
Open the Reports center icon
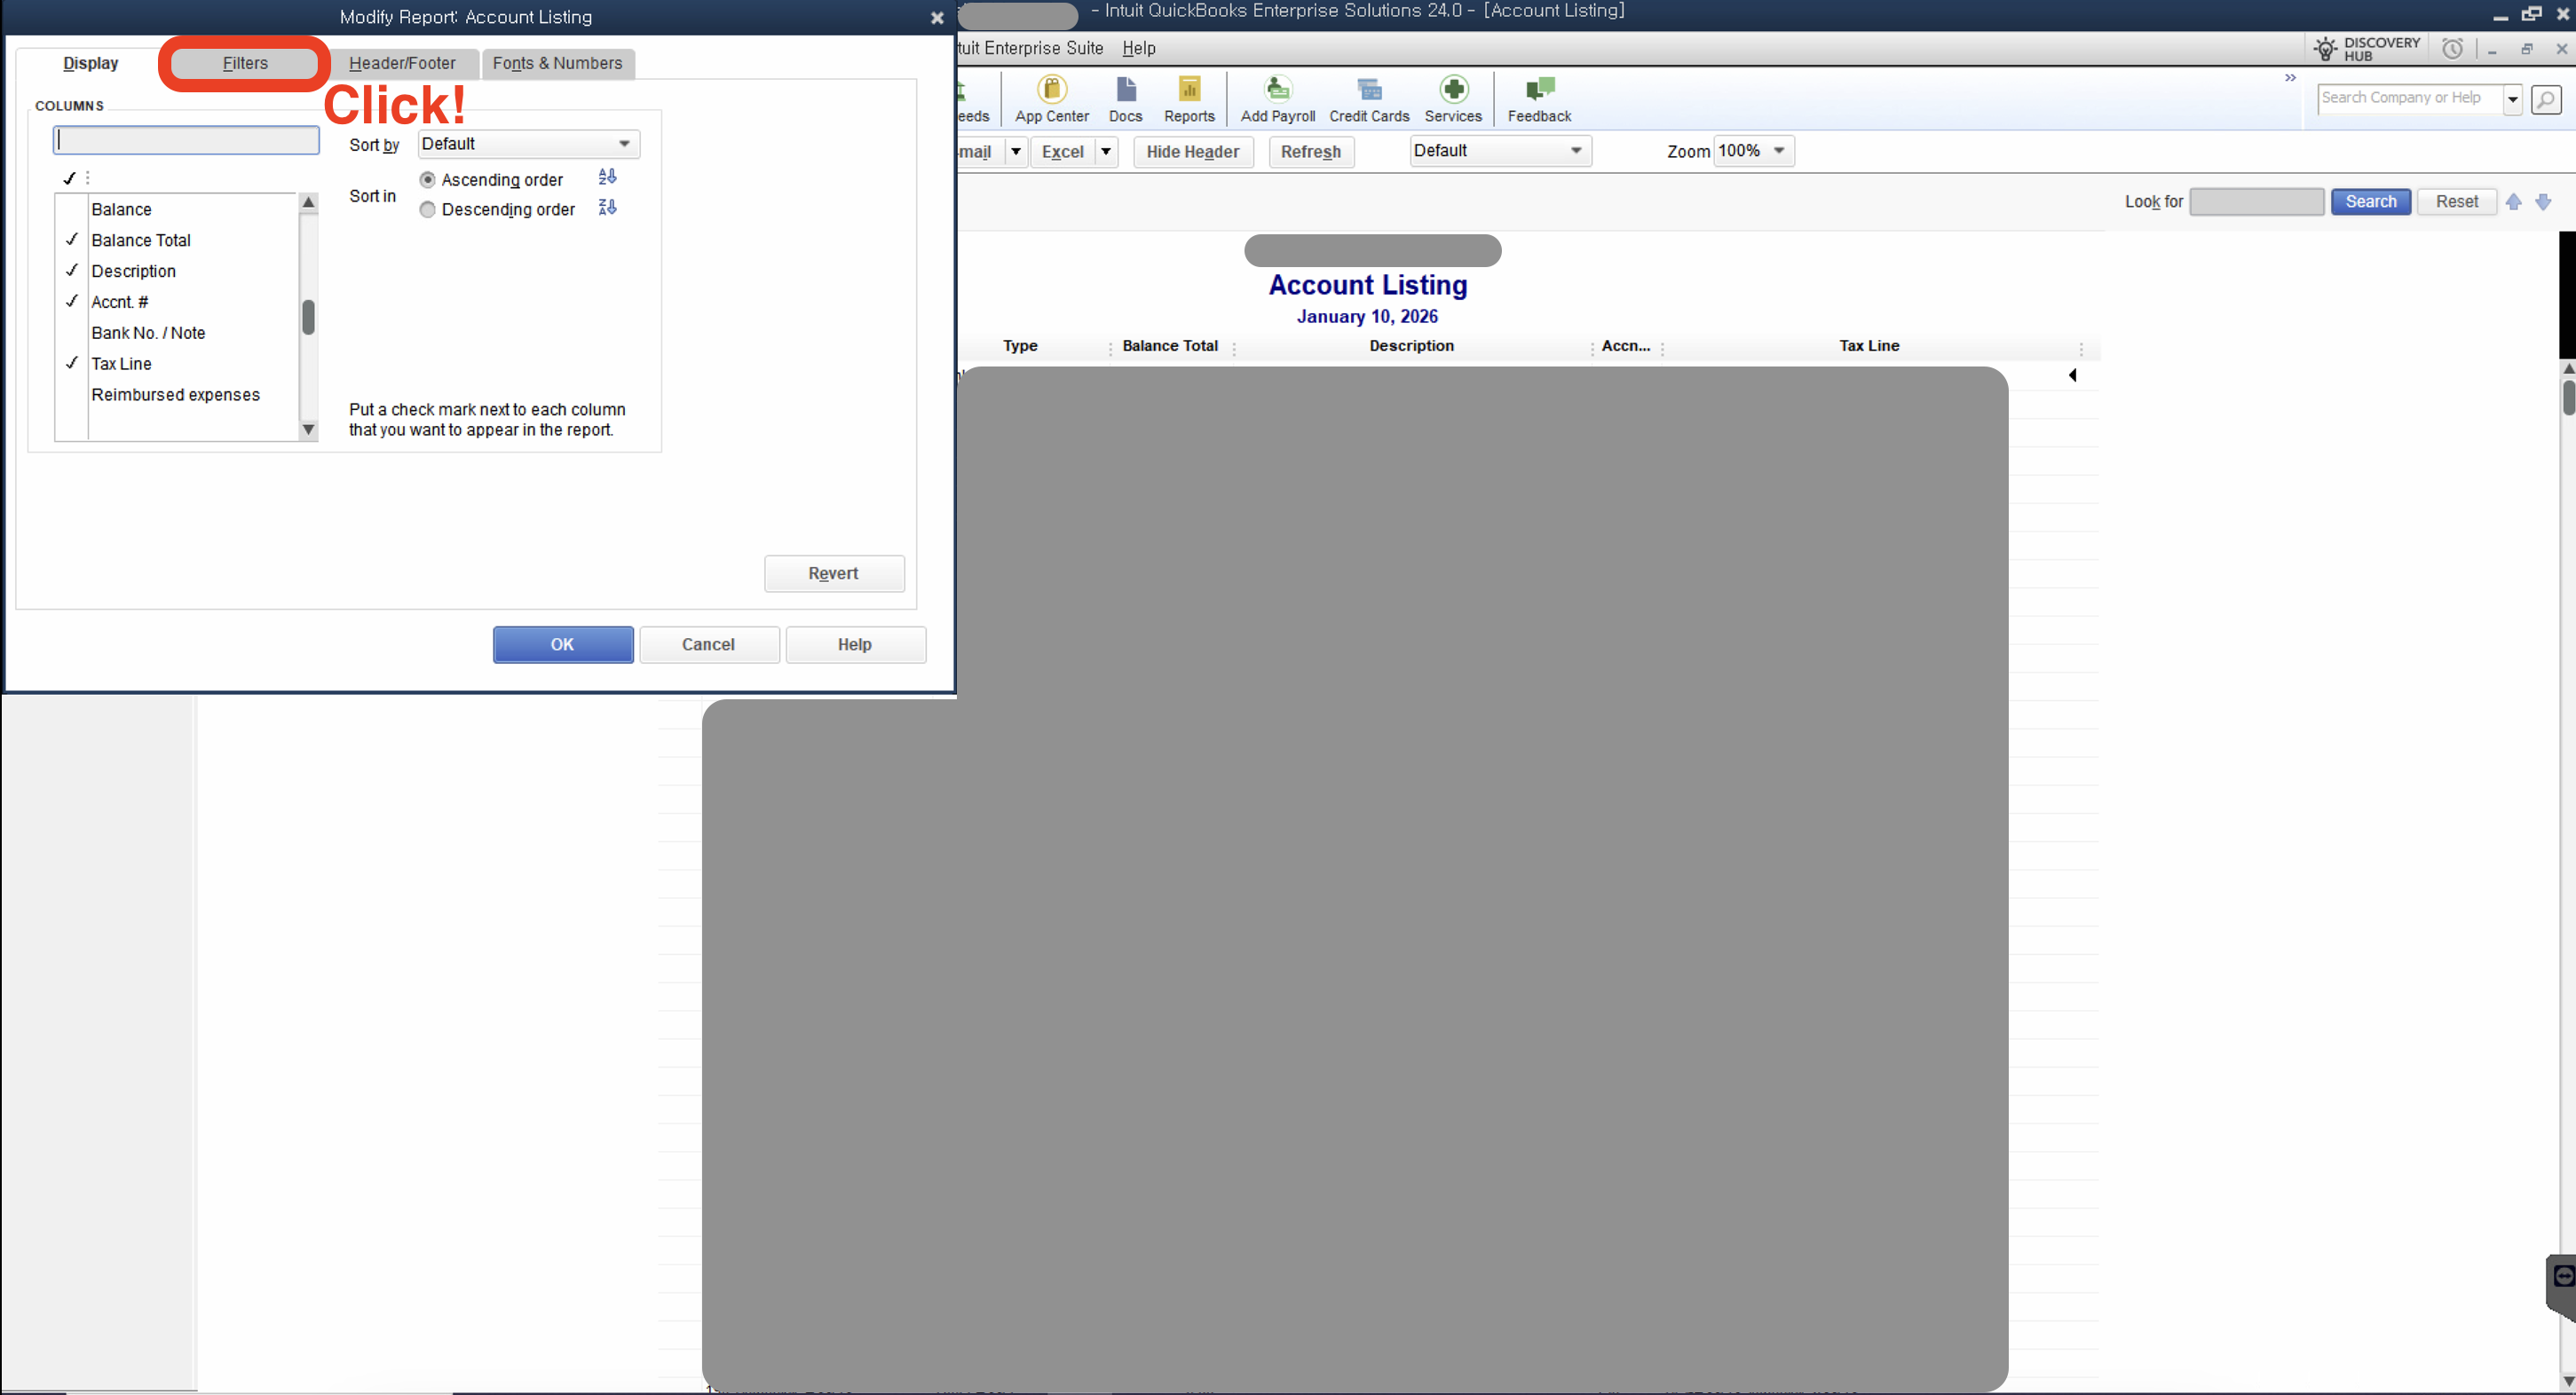(x=1189, y=98)
